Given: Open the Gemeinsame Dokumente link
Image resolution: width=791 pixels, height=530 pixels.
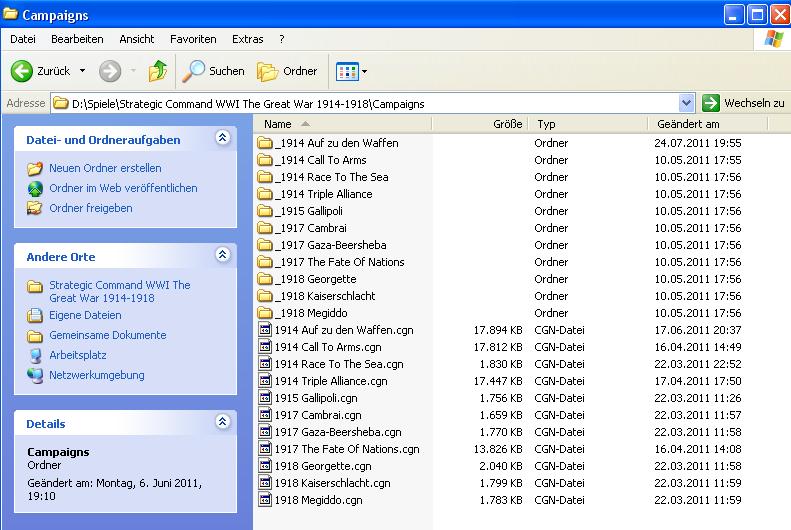Looking at the screenshot, I should tap(107, 335).
